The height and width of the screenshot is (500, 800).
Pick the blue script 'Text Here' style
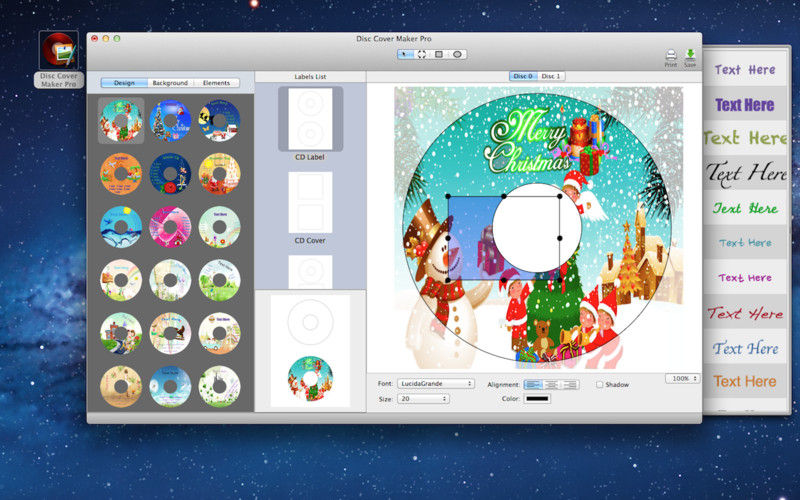pos(745,348)
